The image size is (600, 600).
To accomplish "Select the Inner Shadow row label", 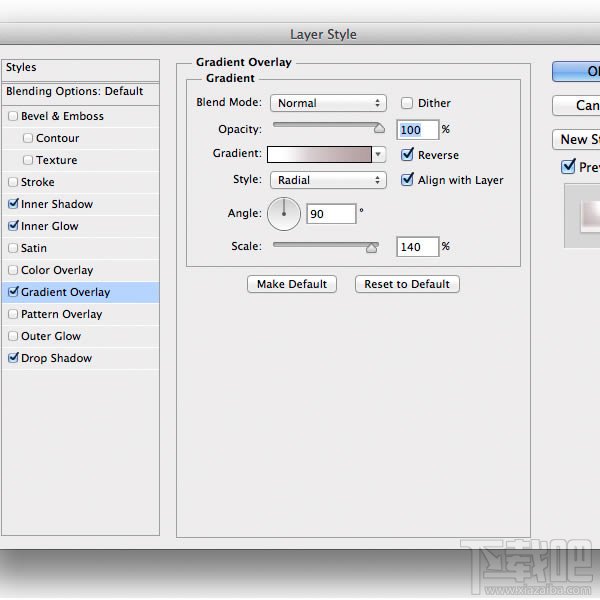I will pos(57,204).
